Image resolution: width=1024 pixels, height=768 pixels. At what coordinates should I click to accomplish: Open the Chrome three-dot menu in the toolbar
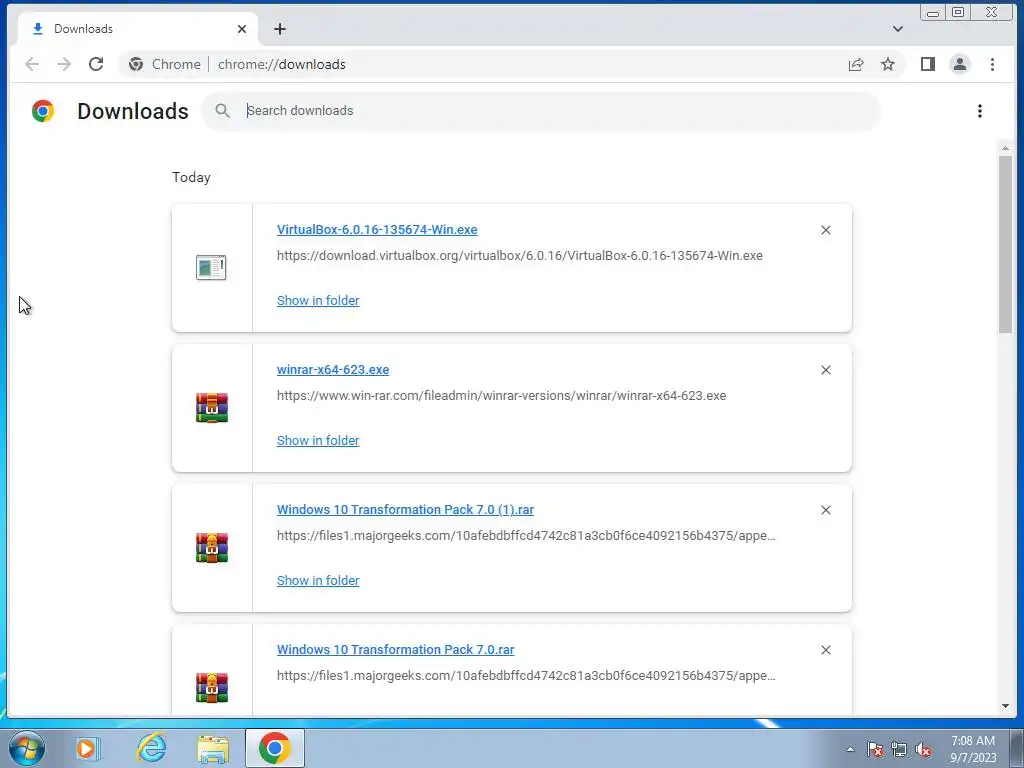pos(992,64)
